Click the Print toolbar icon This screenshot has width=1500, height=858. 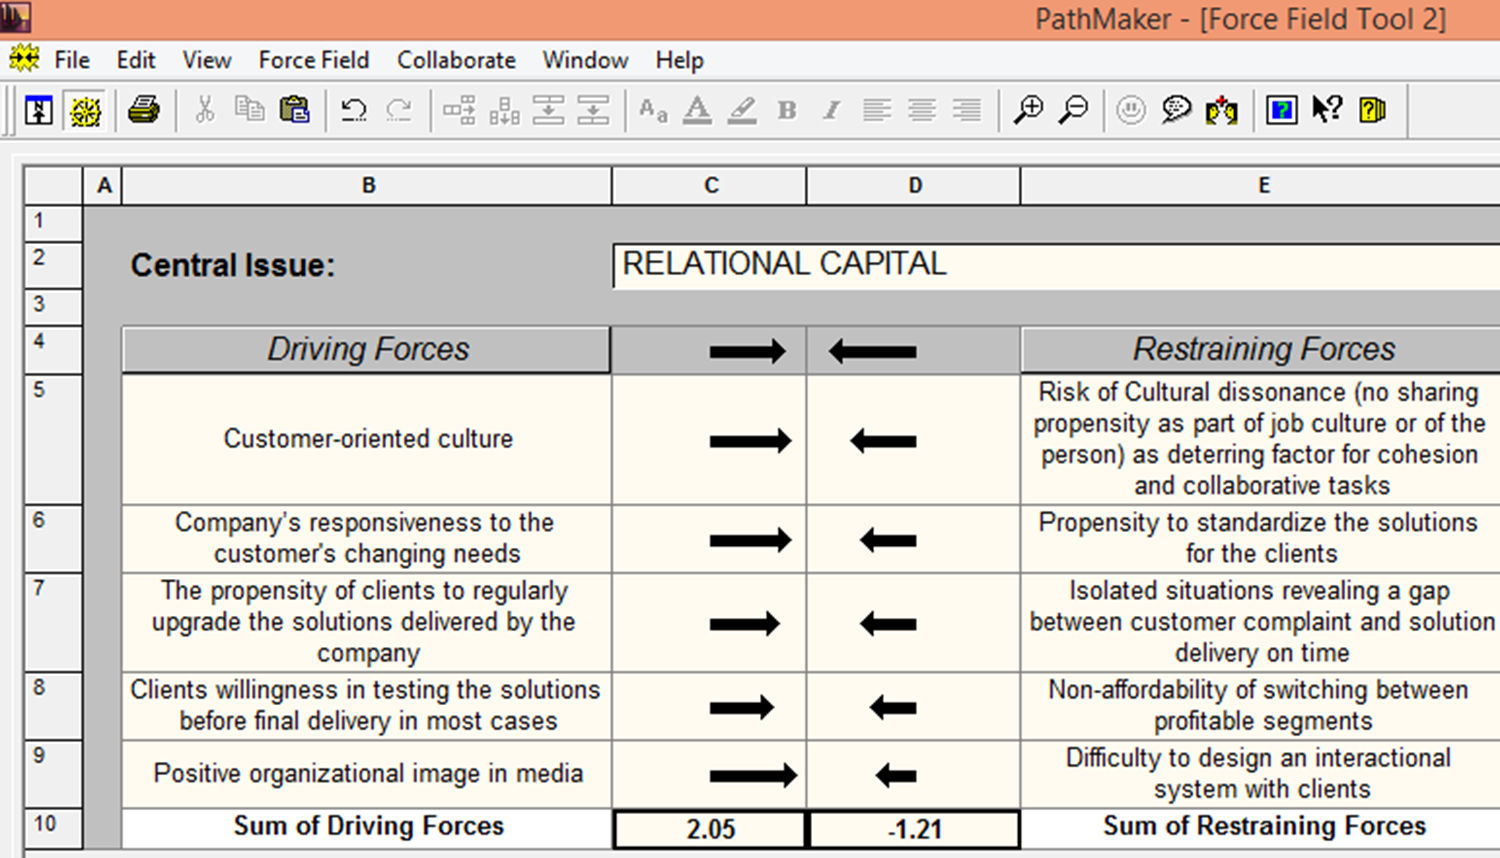click(x=144, y=110)
